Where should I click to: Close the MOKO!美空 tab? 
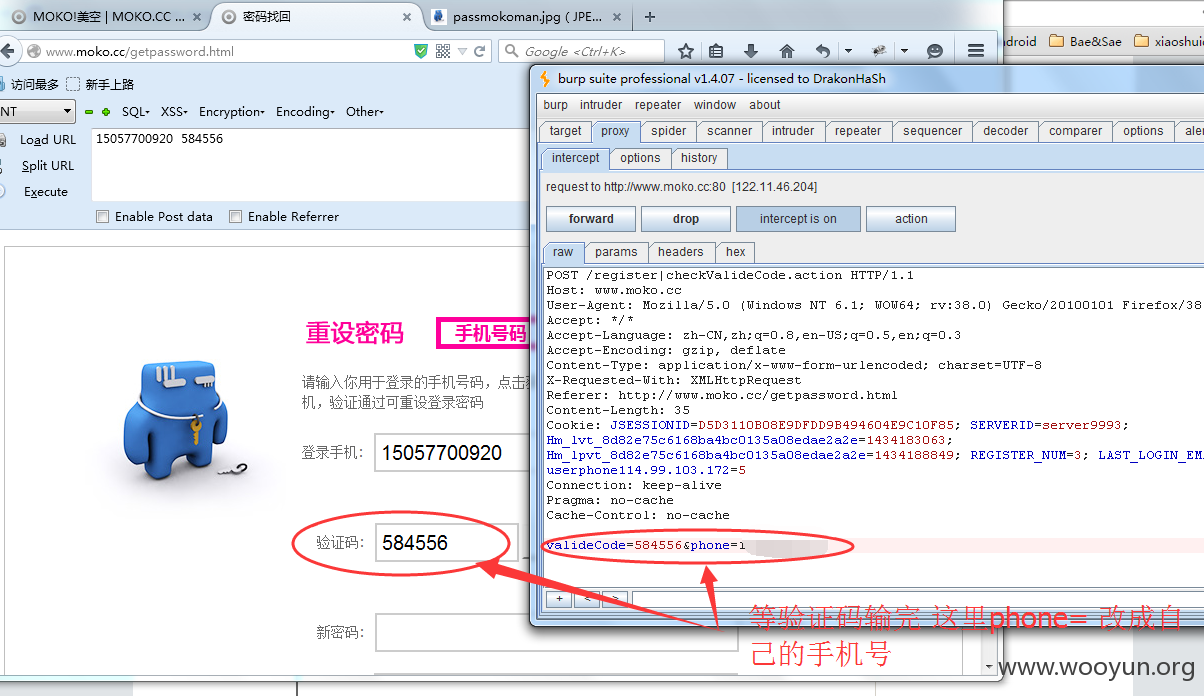point(196,17)
